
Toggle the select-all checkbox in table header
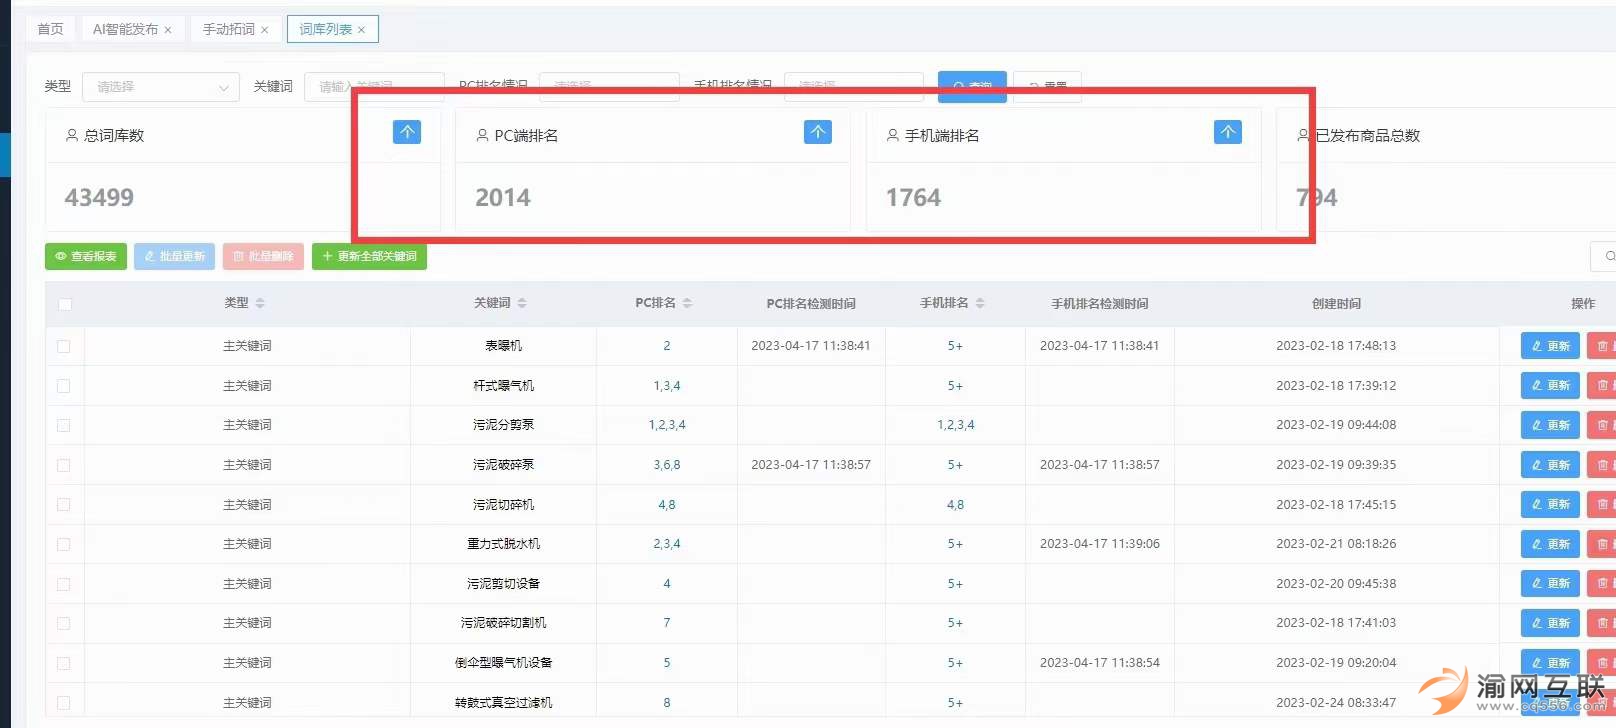point(65,304)
